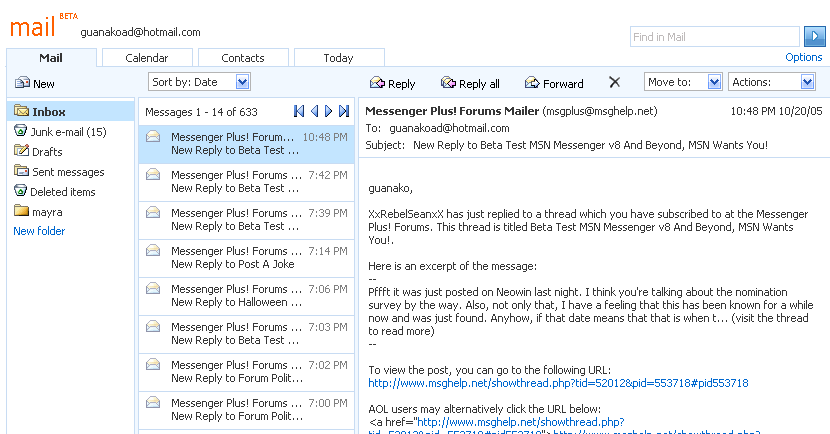This screenshot has width=830, height=434.
Task: Click the Deleted items bin icon
Action: [21, 190]
